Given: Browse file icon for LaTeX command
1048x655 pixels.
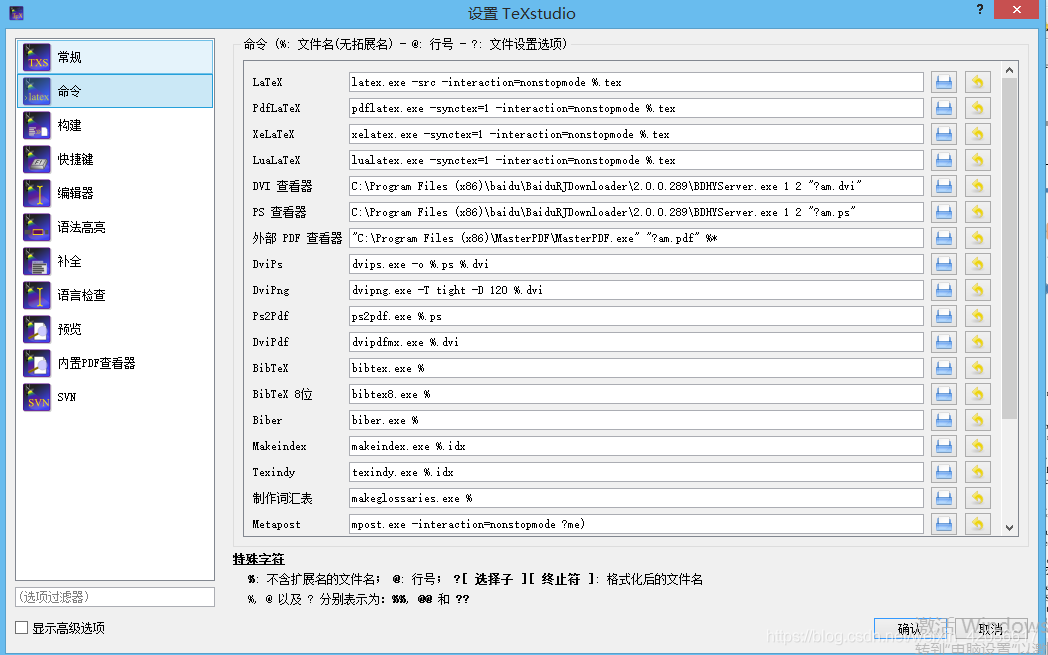Looking at the screenshot, I should 944,82.
